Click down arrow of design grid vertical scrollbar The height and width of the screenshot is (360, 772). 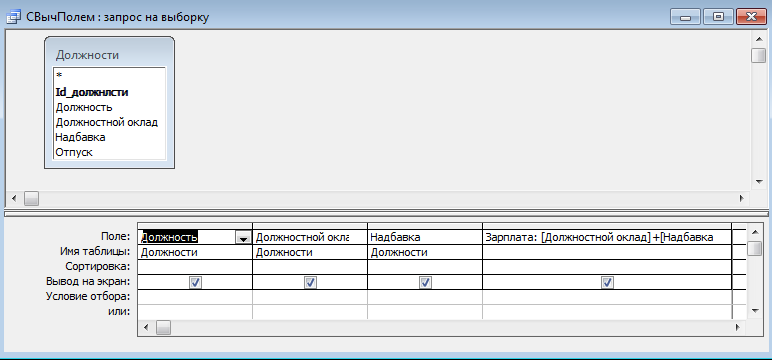(754, 311)
